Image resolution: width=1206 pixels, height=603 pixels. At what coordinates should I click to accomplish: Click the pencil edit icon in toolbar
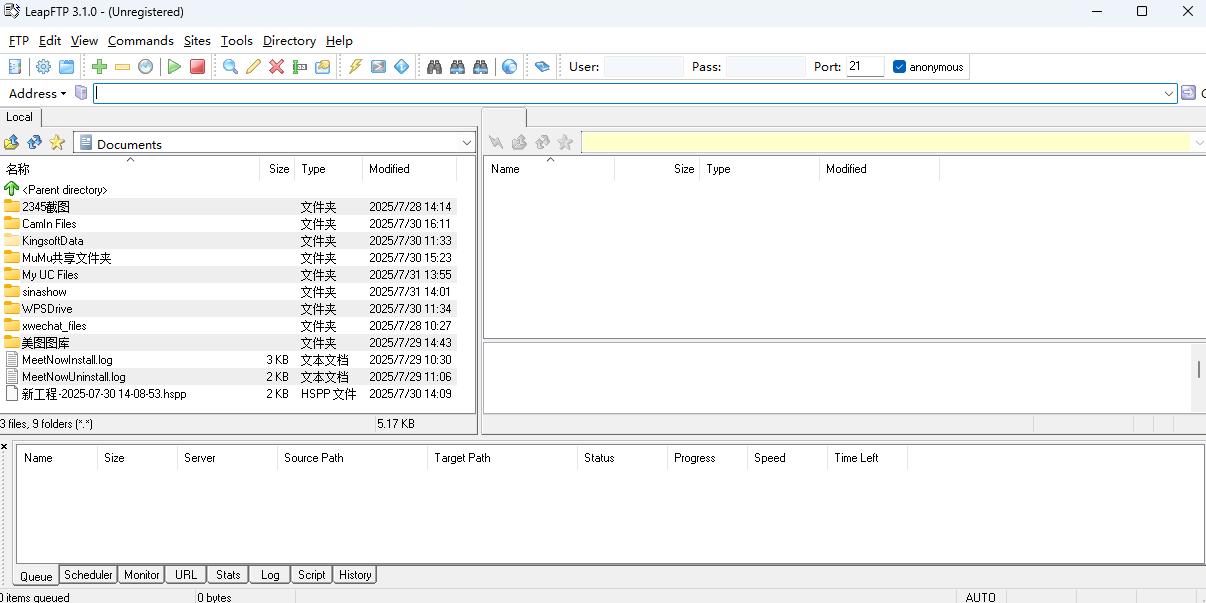(253, 67)
